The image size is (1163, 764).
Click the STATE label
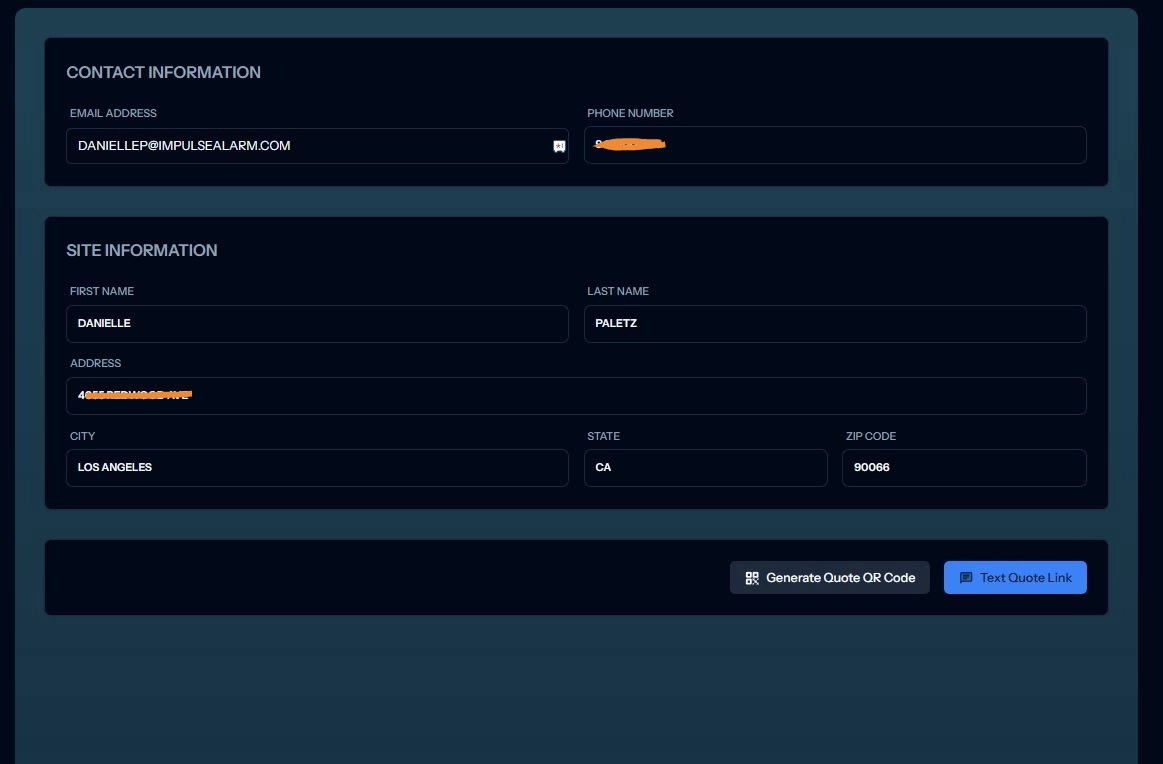tap(603, 436)
